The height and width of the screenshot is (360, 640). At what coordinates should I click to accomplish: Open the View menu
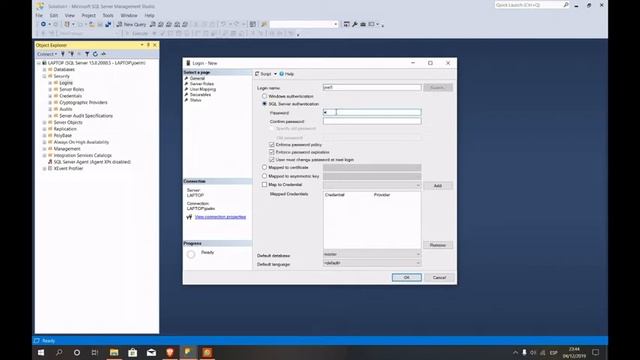click(70, 16)
